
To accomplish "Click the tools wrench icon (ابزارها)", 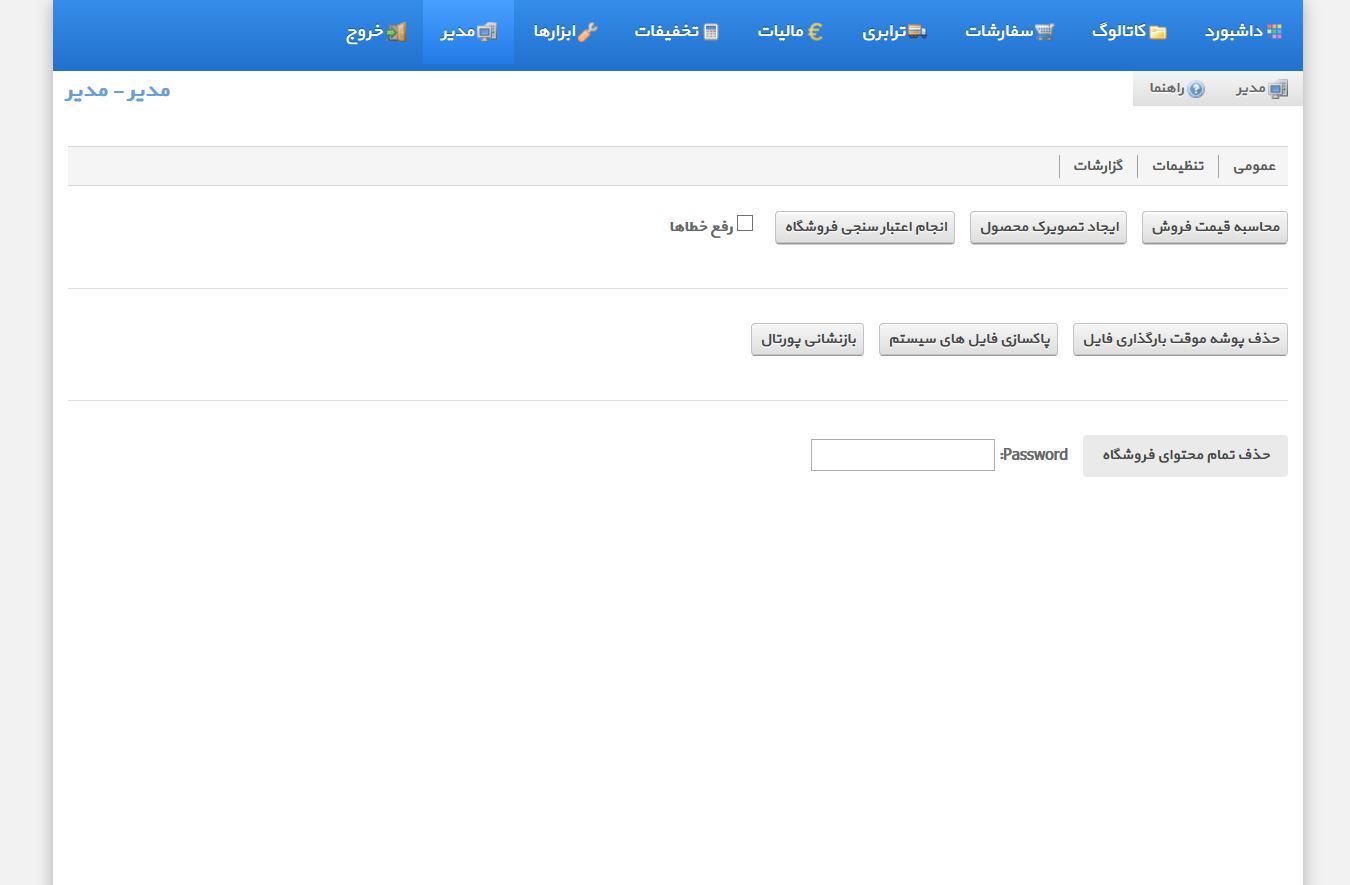I will [588, 32].
